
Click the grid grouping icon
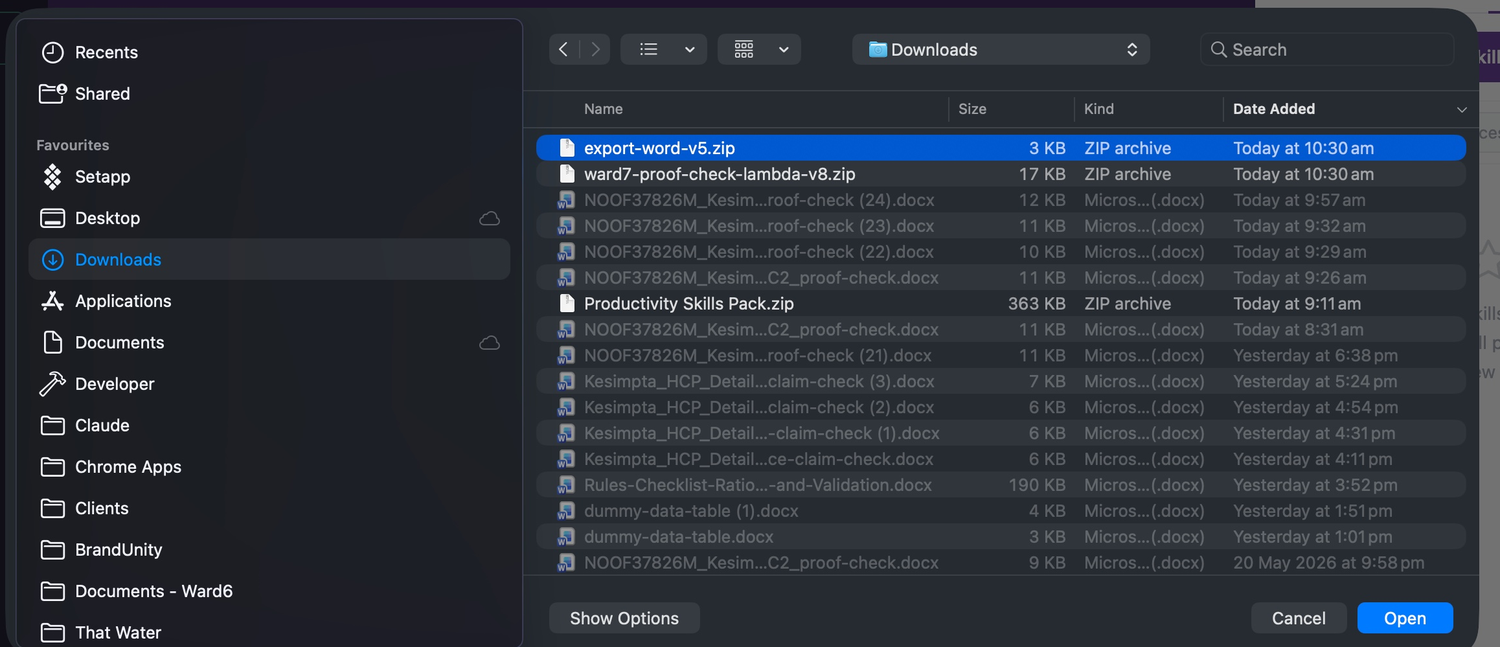[744, 49]
